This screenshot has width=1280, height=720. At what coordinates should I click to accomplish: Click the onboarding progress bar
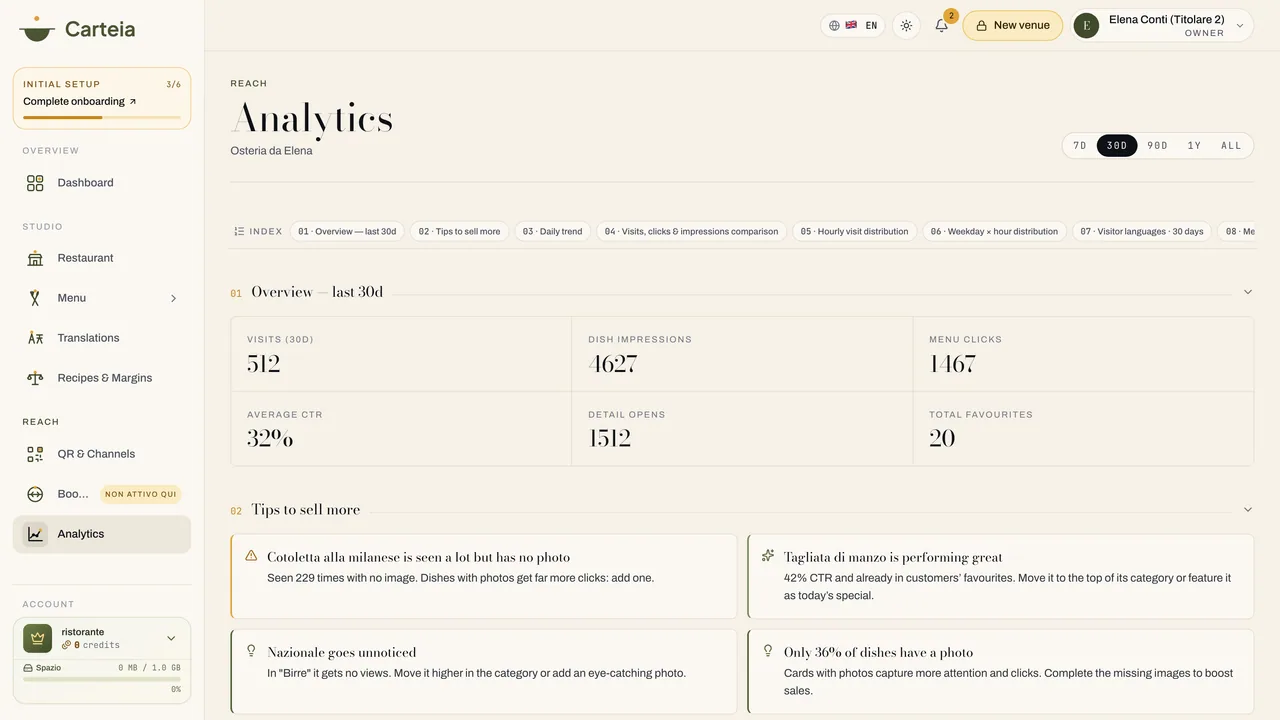(102, 117)
